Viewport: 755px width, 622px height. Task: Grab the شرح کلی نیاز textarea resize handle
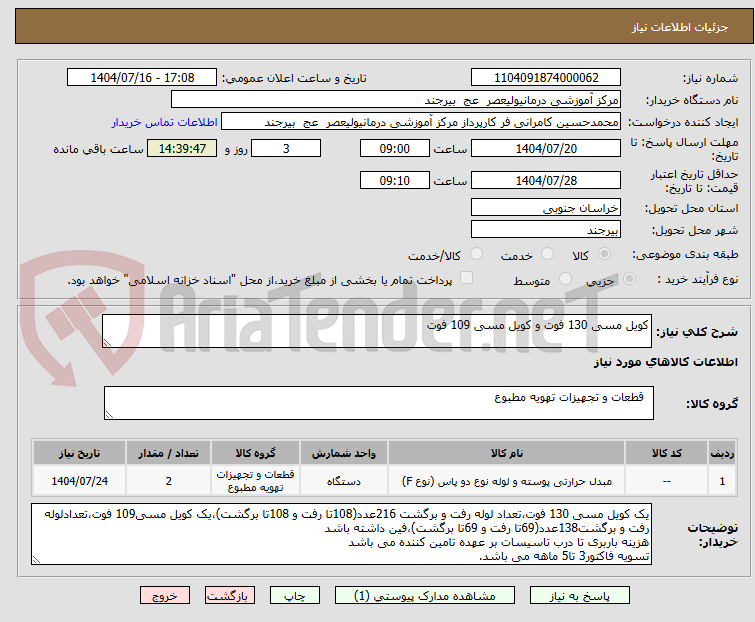(107, 343)
